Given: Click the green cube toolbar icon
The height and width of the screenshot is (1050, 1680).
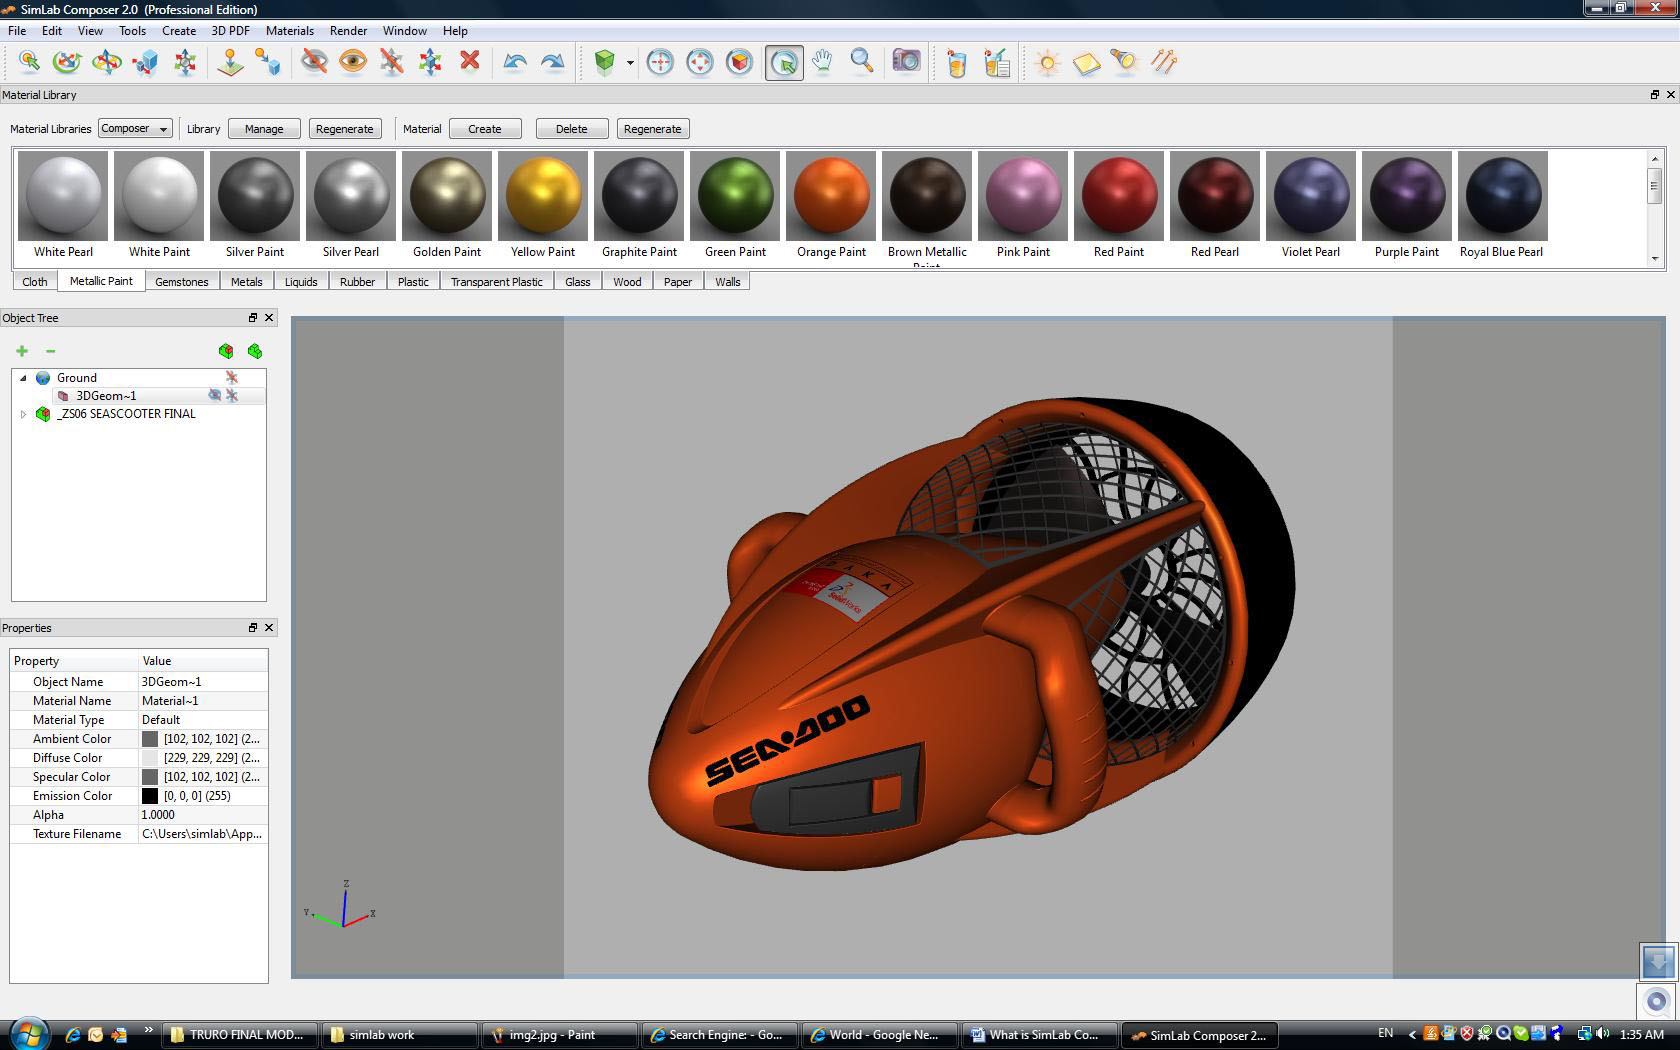Looking at the screenshot, I should [x=604, y=62].
